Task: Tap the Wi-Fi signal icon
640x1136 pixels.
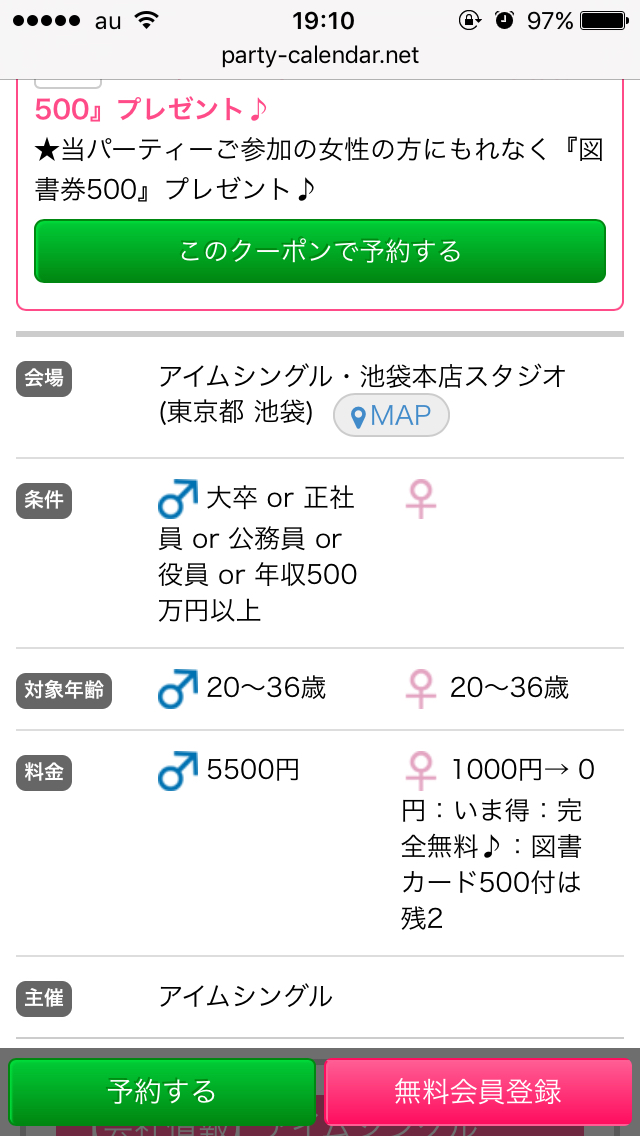Action: 147,20
